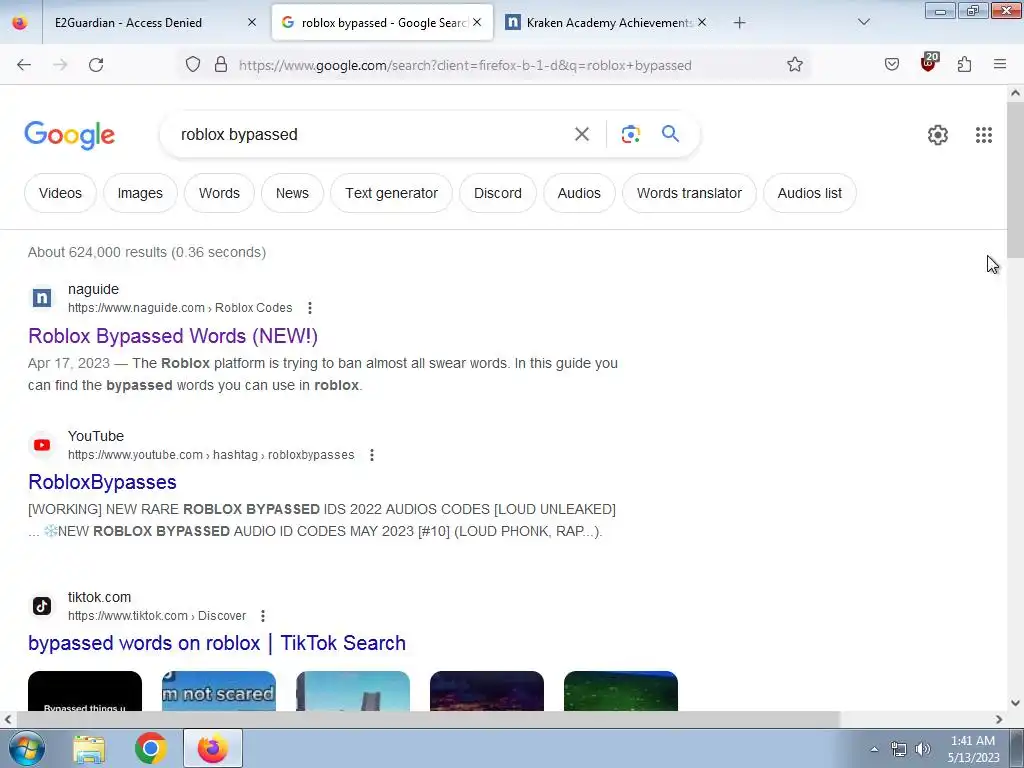Screen dimensions: 1024x768
Task: Show hidden system tray icons
Action: [874, 750]
